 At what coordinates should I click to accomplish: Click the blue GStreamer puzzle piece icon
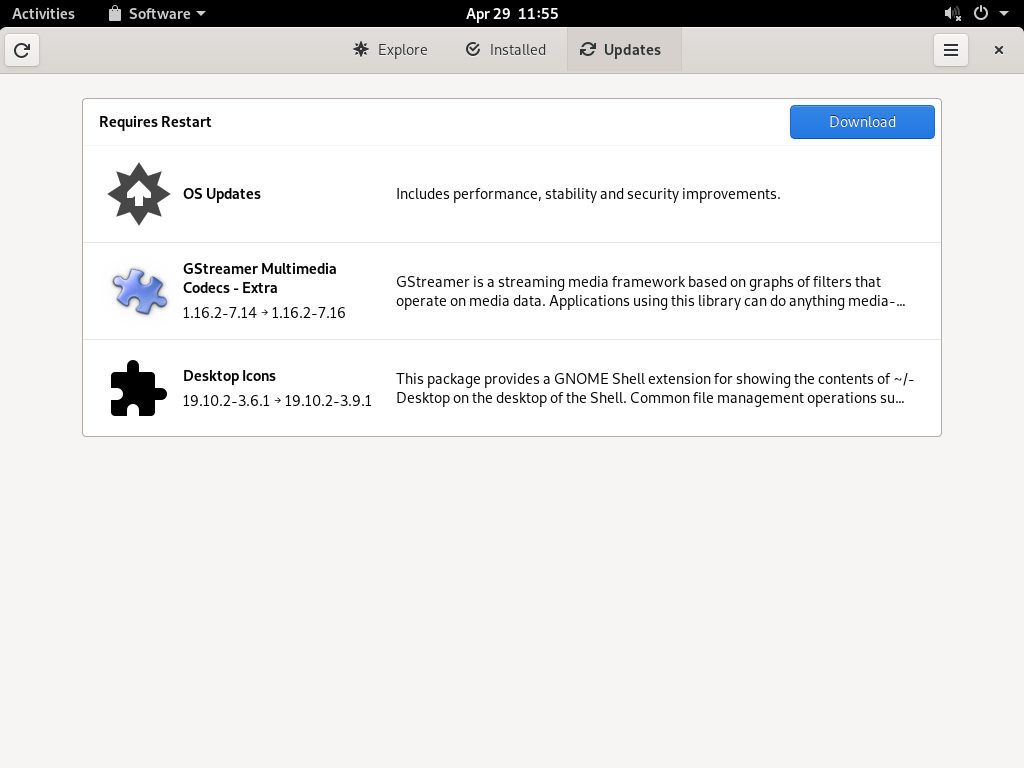pos(138,291)
